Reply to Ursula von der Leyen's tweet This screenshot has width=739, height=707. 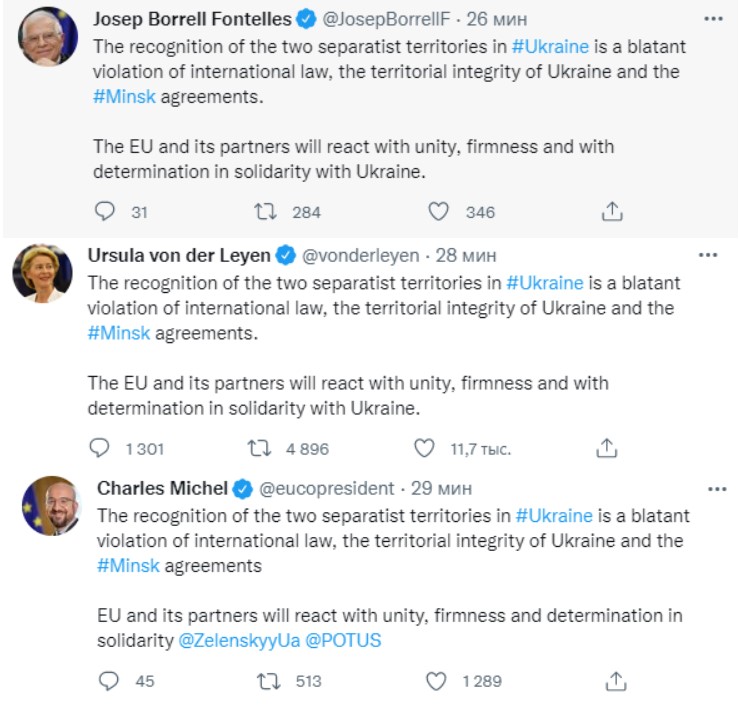(100, 448)
